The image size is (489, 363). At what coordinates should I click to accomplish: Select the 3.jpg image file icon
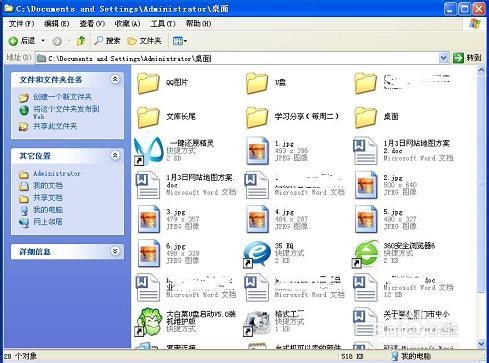(x=149, y=219)
